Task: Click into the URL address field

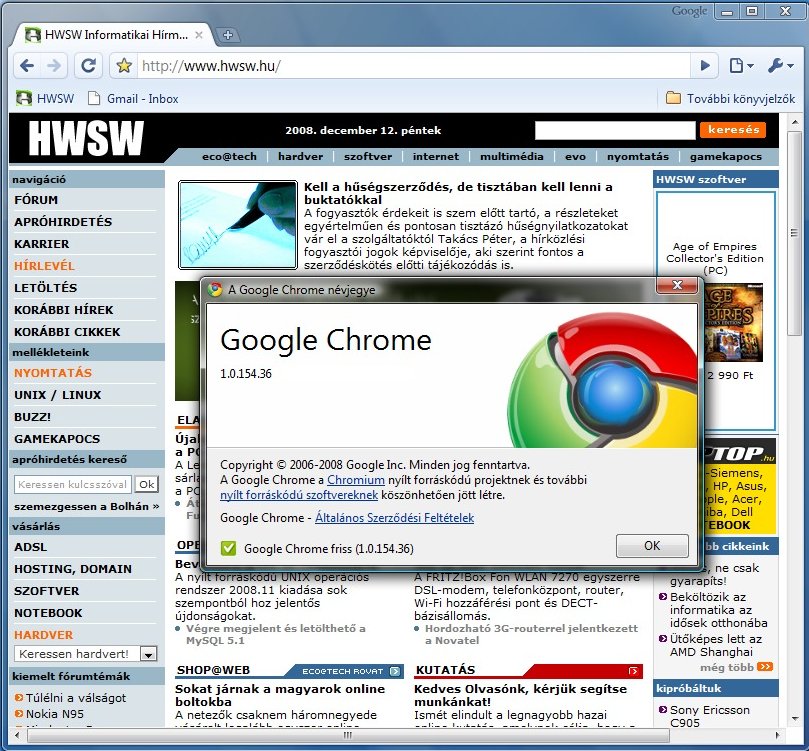Action: [x=413, y=66]
